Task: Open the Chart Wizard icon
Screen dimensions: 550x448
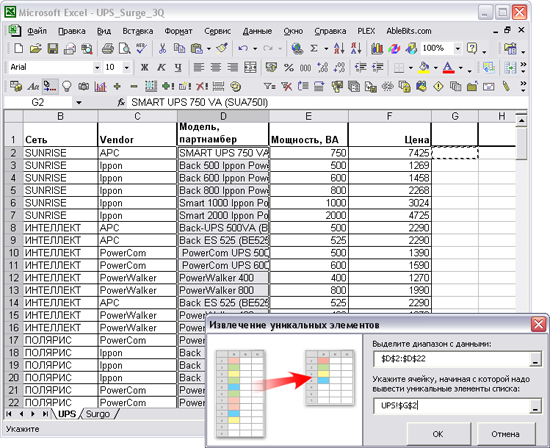Action: [377, 48]
